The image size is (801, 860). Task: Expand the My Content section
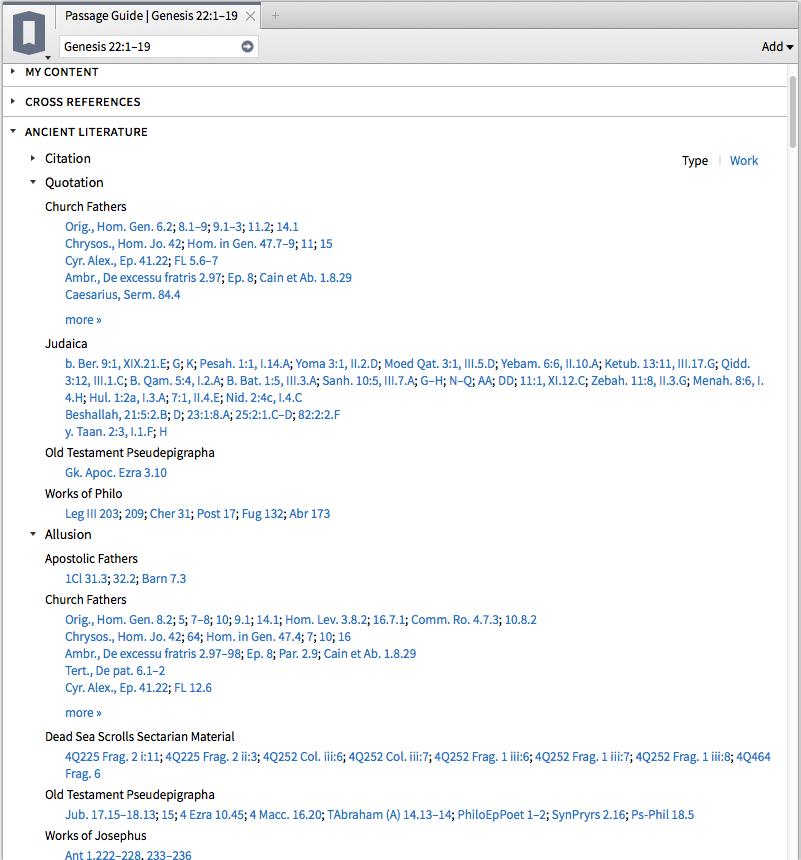coord(13,72)
